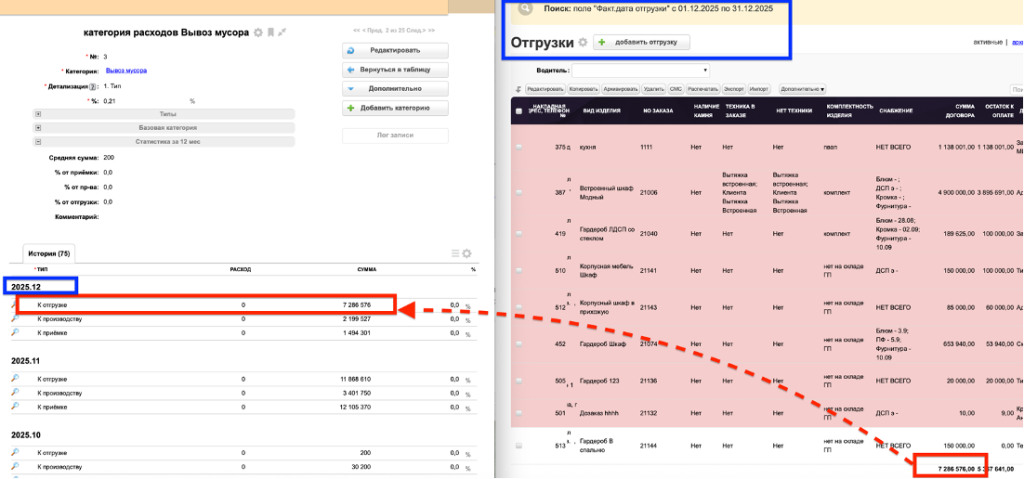Click the gear icon next to Отгрузки heading
This screenshot has width=1024, height=479.
coord(582,42)
